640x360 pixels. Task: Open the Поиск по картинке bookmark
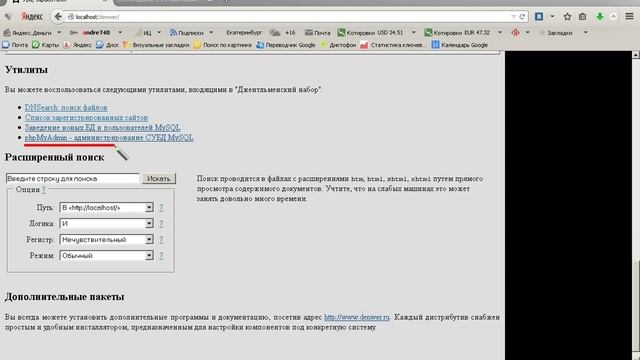point(222,45)
